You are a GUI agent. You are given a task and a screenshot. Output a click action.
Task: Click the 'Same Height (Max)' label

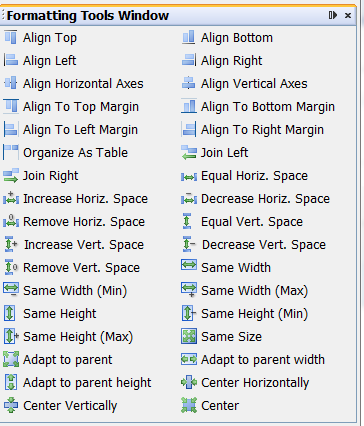tap(78, 337)
